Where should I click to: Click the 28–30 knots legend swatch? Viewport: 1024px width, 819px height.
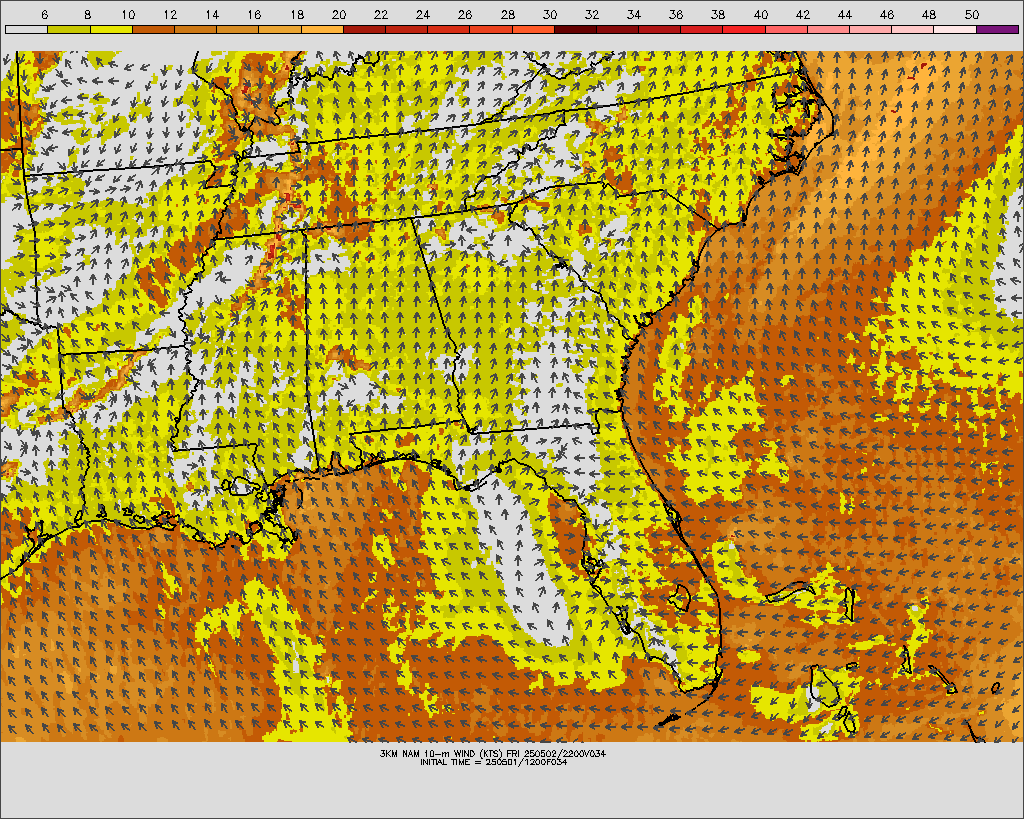(533, 29)
